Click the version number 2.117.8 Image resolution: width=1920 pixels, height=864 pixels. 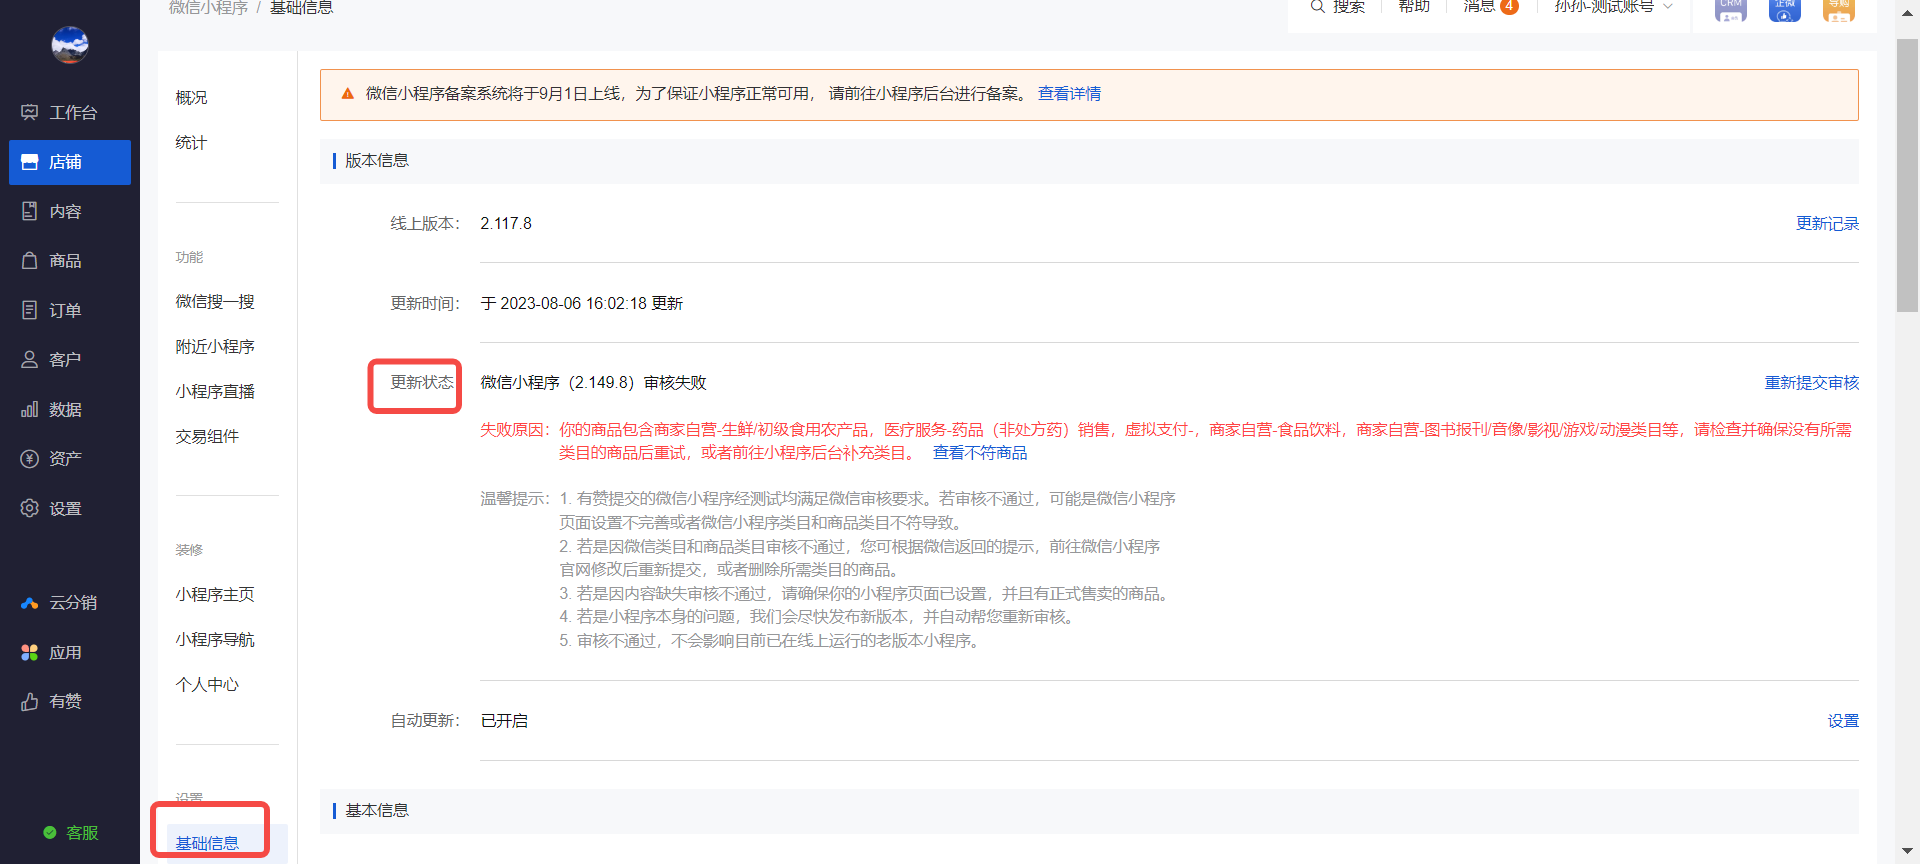(506, 223)
